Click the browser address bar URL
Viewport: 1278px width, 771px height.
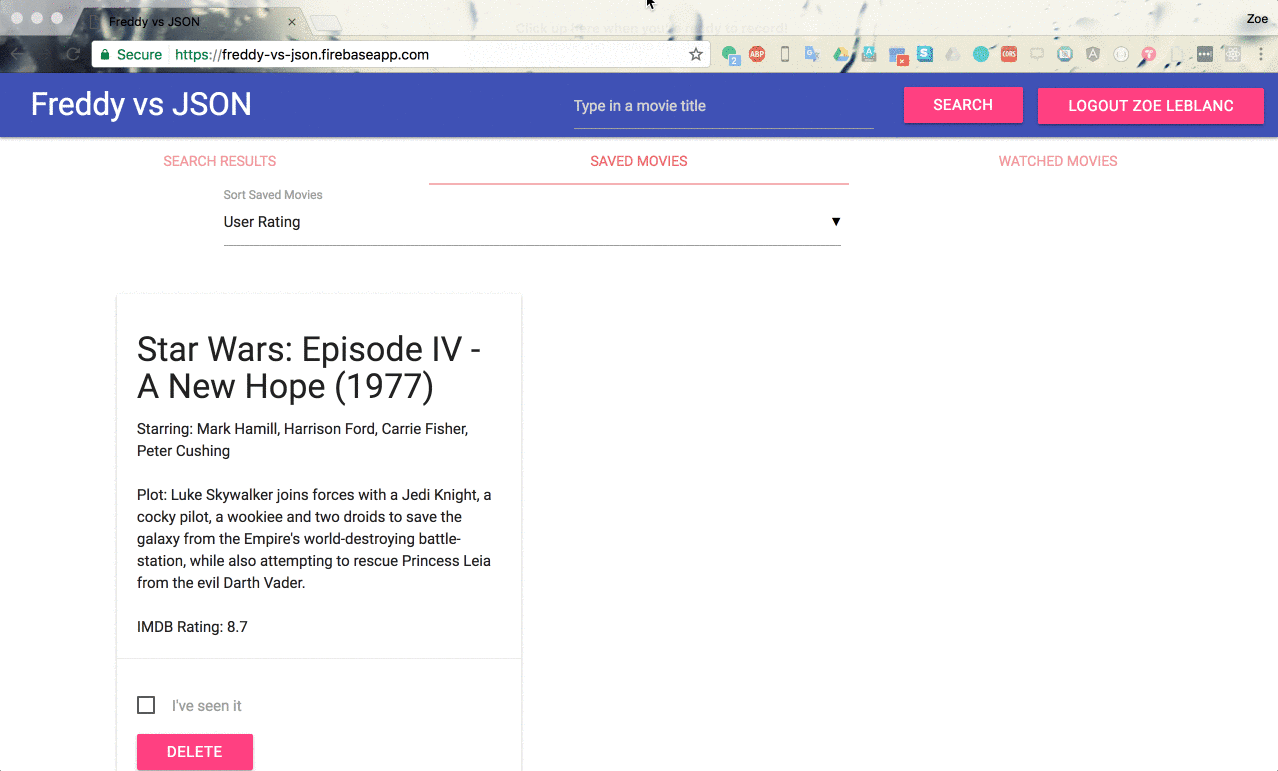[302, 55]
